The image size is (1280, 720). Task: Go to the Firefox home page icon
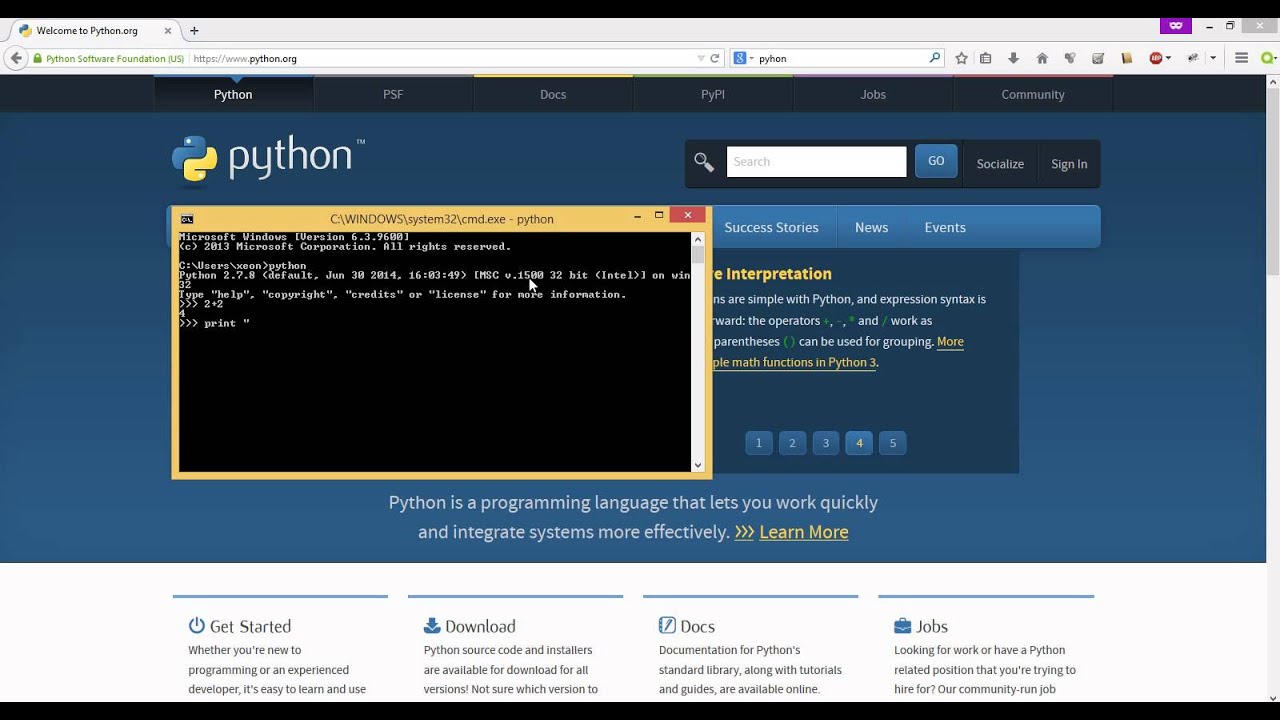pos(1042,58)
